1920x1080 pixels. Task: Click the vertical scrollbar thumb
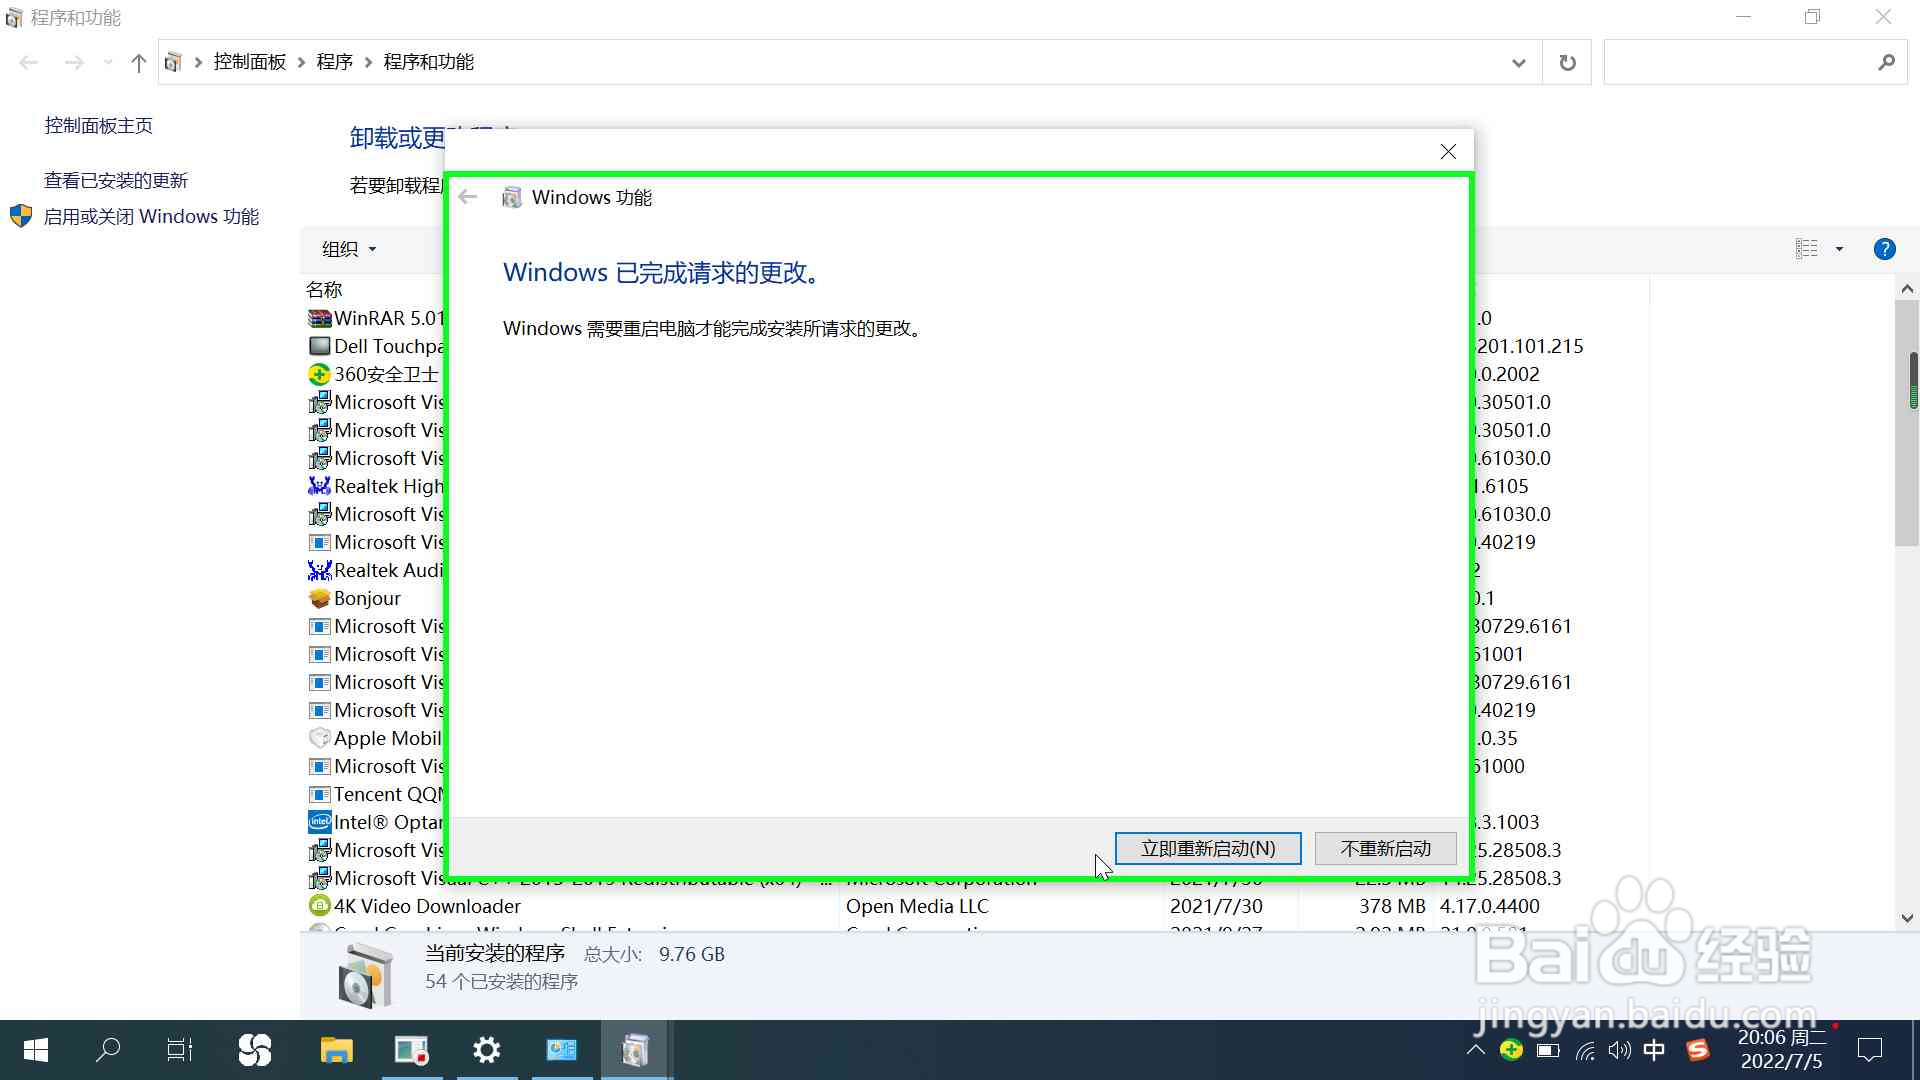pos(1907,423)
